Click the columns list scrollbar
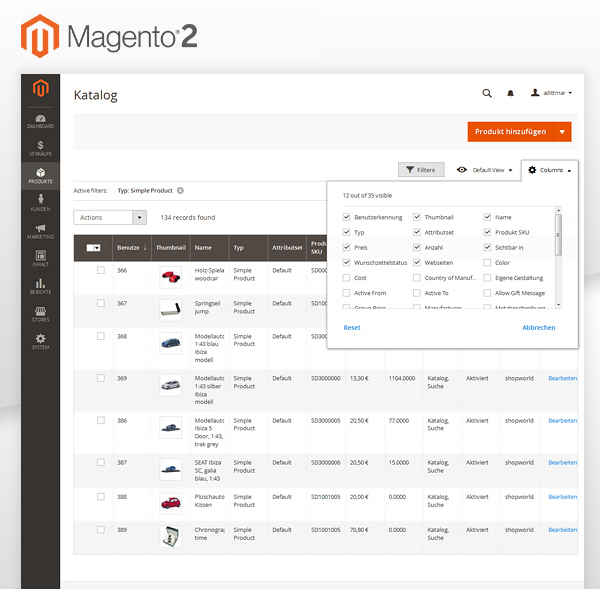This screenshot has width=600, height=589. pyautogui.click(x=558, y=235)
